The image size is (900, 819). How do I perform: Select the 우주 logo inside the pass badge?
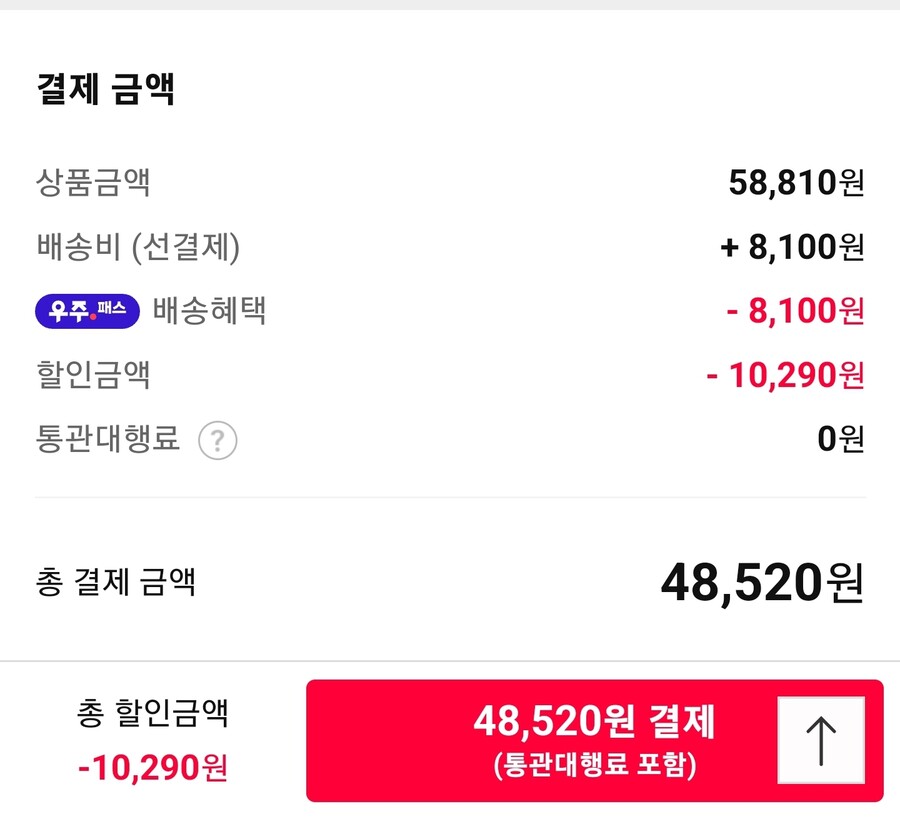(x=70, y=311)
